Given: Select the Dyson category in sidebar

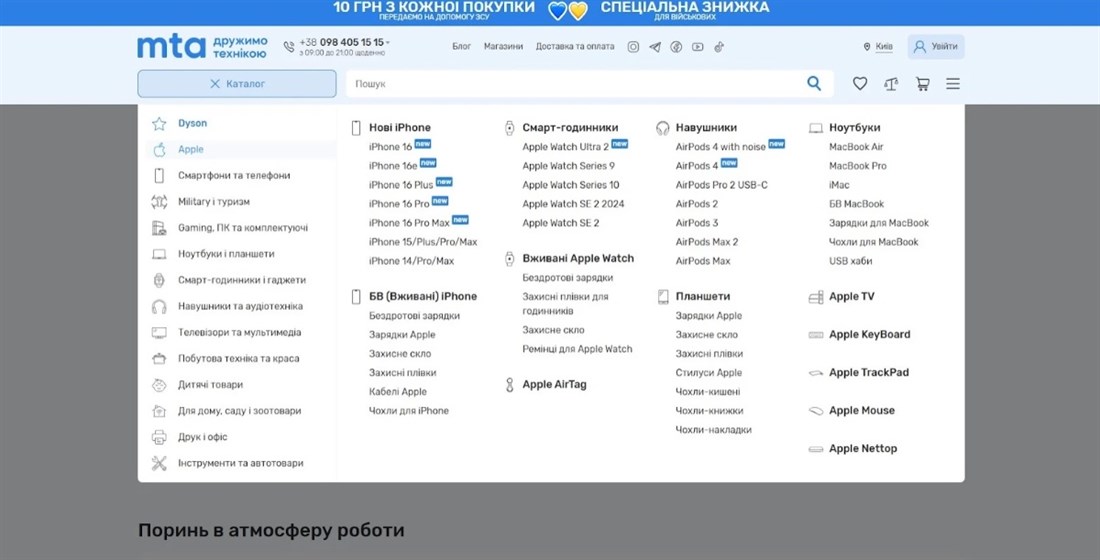Looking at the screenshot, I should (x=192, y=124).
